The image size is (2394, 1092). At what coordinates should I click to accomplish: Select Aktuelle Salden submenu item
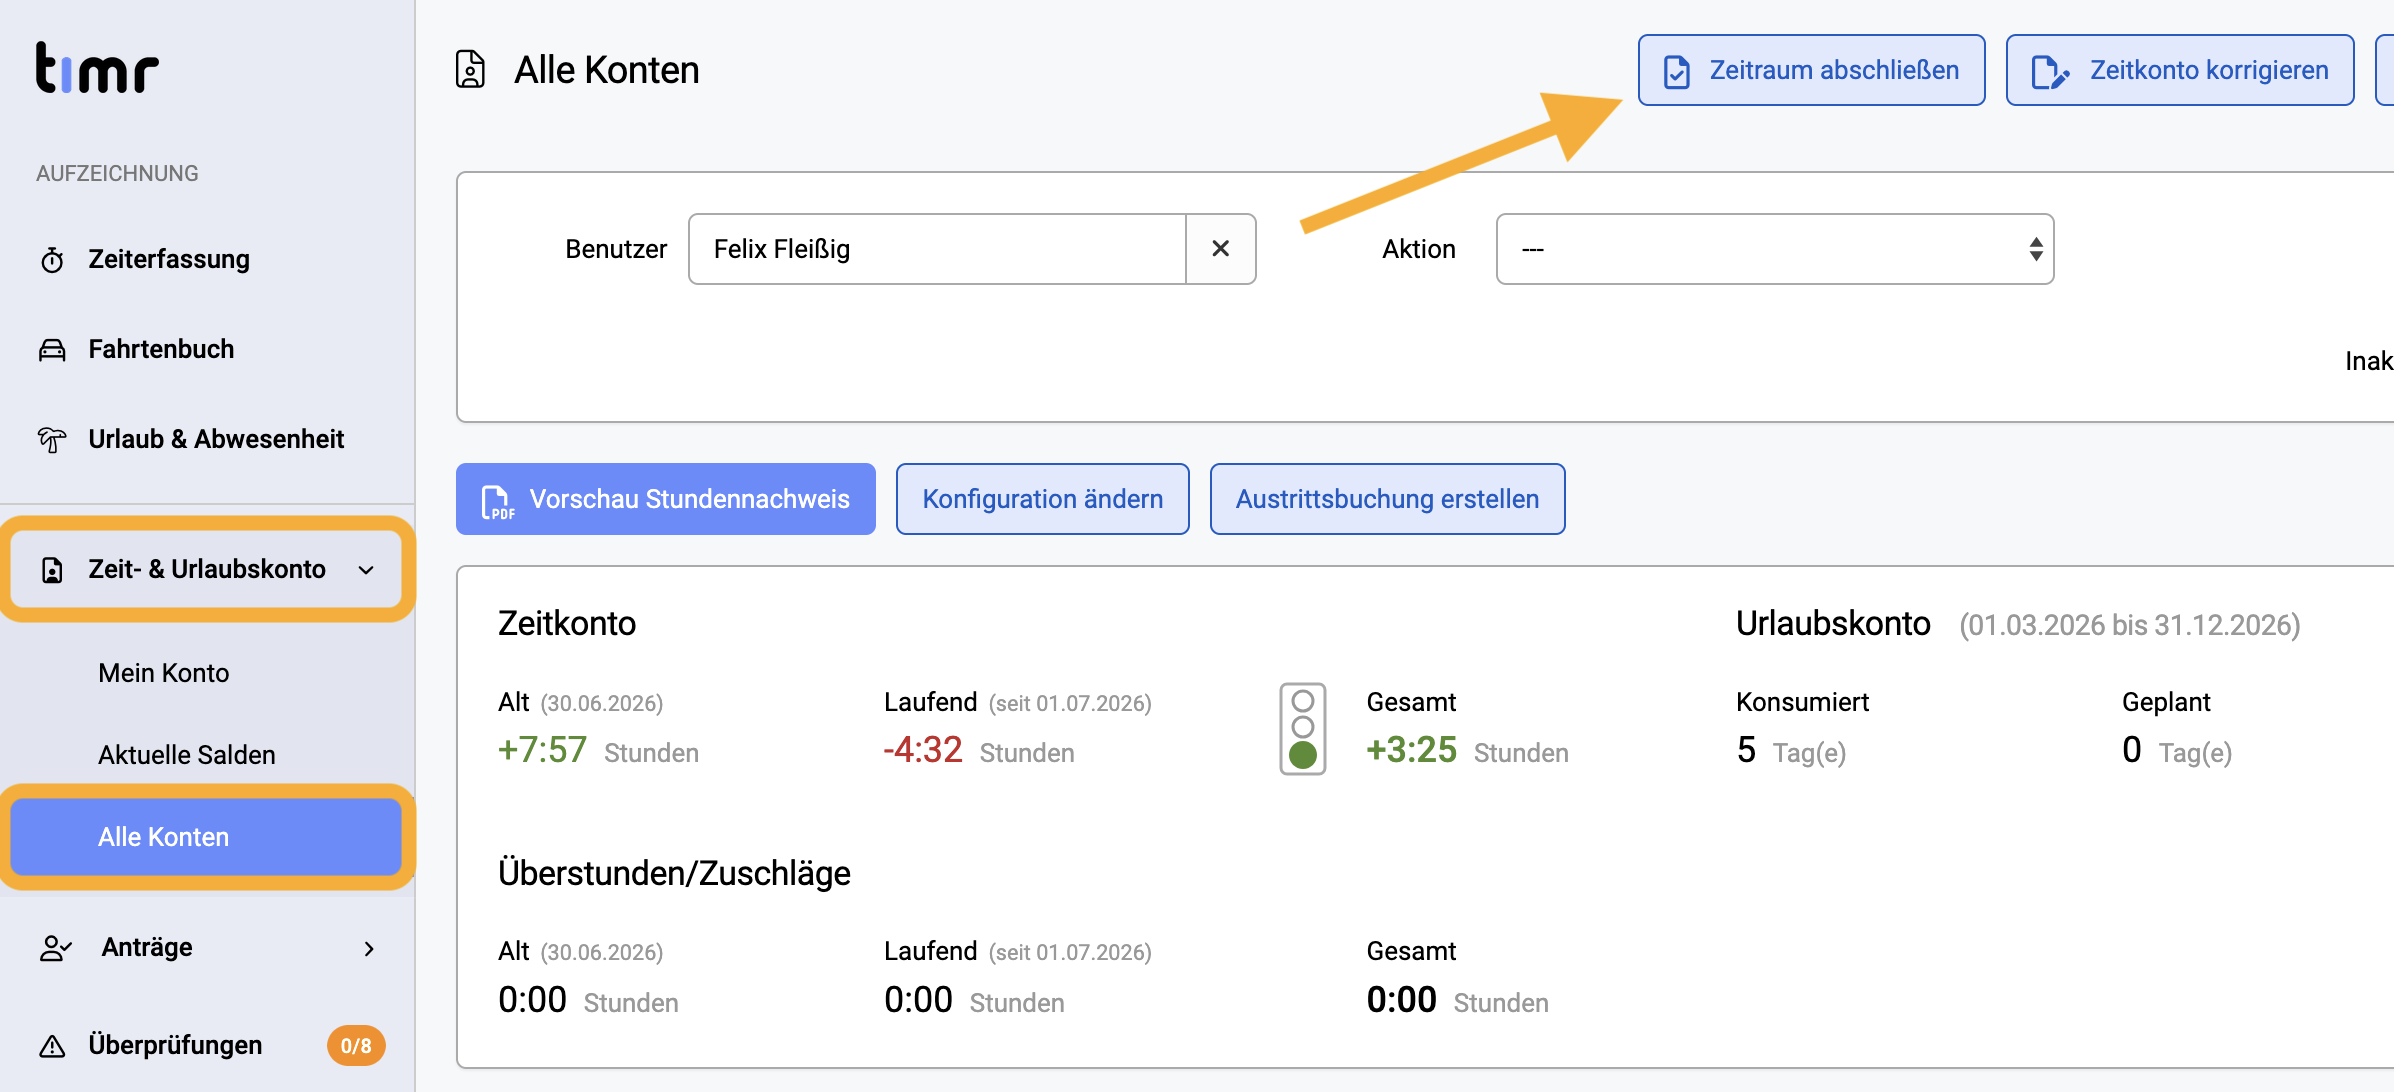187,755
